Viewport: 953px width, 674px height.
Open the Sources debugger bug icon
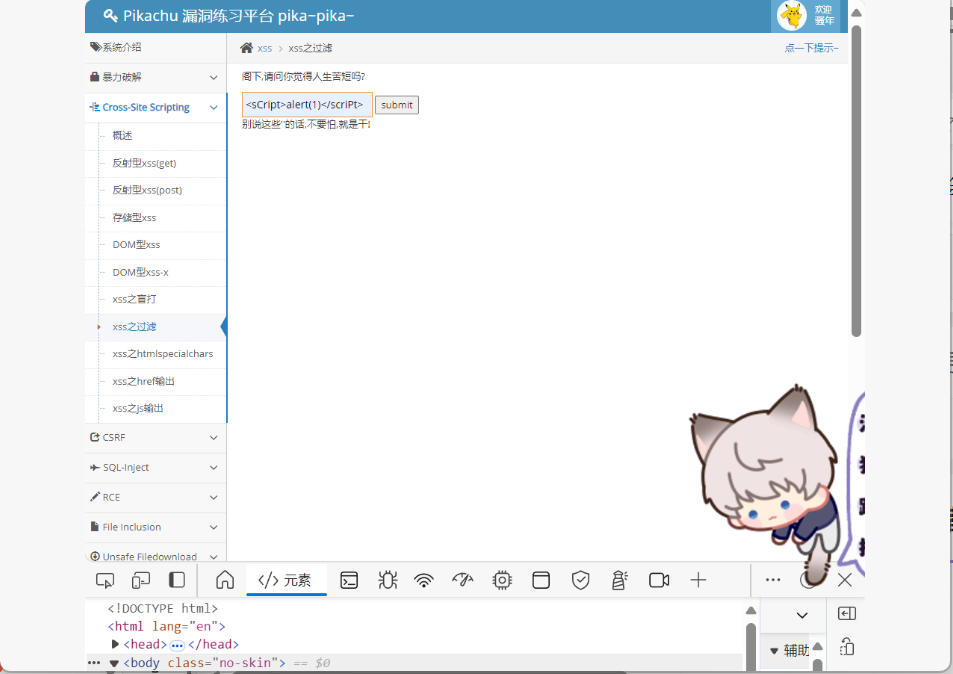(387, 580)
